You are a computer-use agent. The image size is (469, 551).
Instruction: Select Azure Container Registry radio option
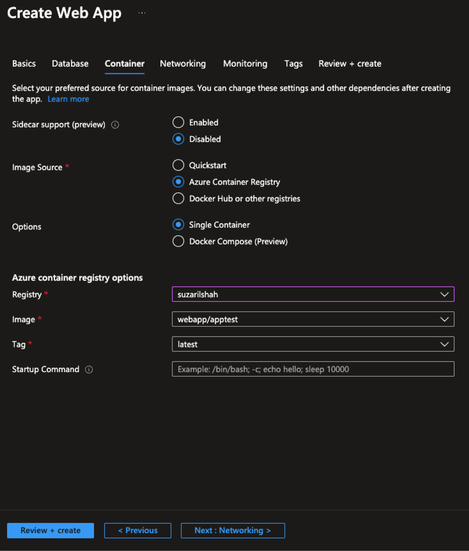(178, 182)
